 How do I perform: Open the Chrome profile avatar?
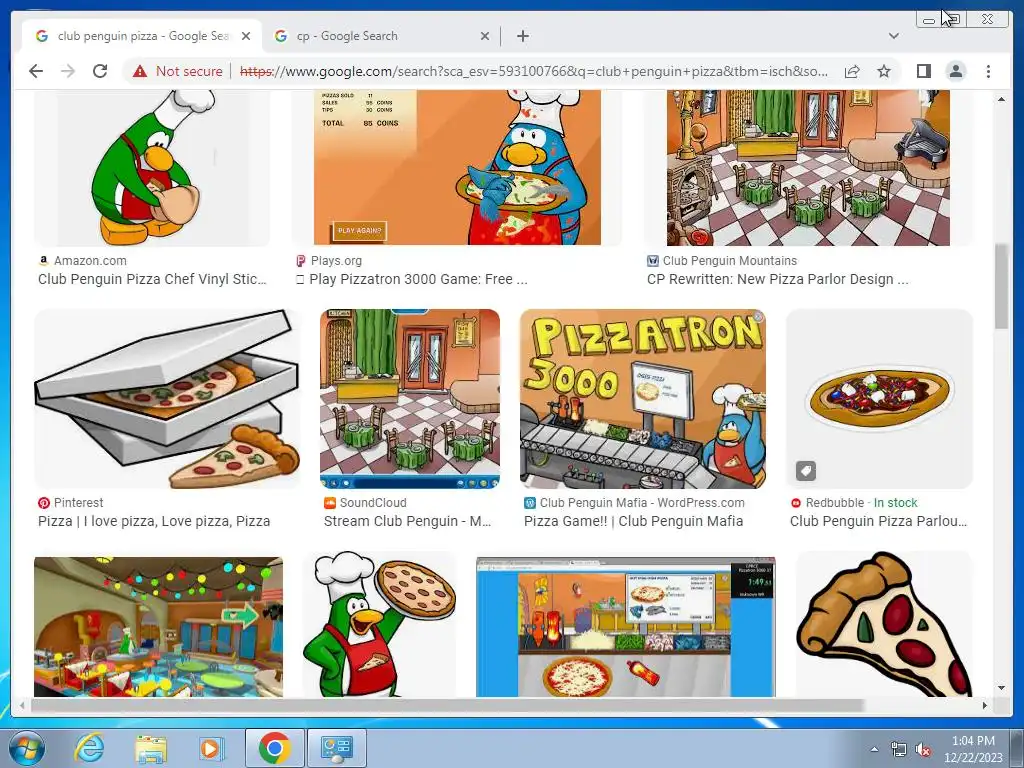(955, 71)
